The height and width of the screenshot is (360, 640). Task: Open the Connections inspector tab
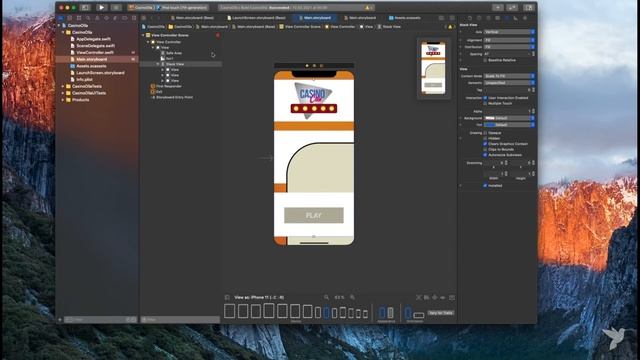coord(525,18)
